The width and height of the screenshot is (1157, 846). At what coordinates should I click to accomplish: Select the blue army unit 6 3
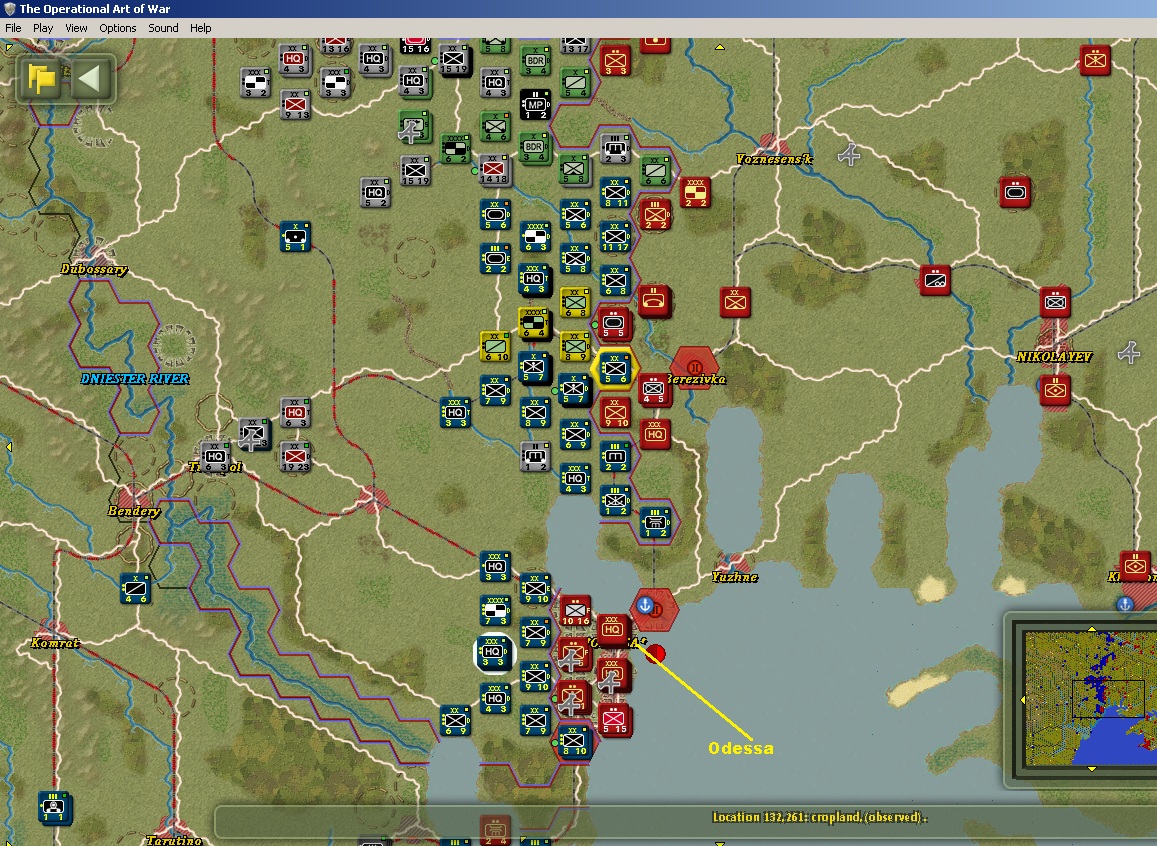tap(535, 236)
